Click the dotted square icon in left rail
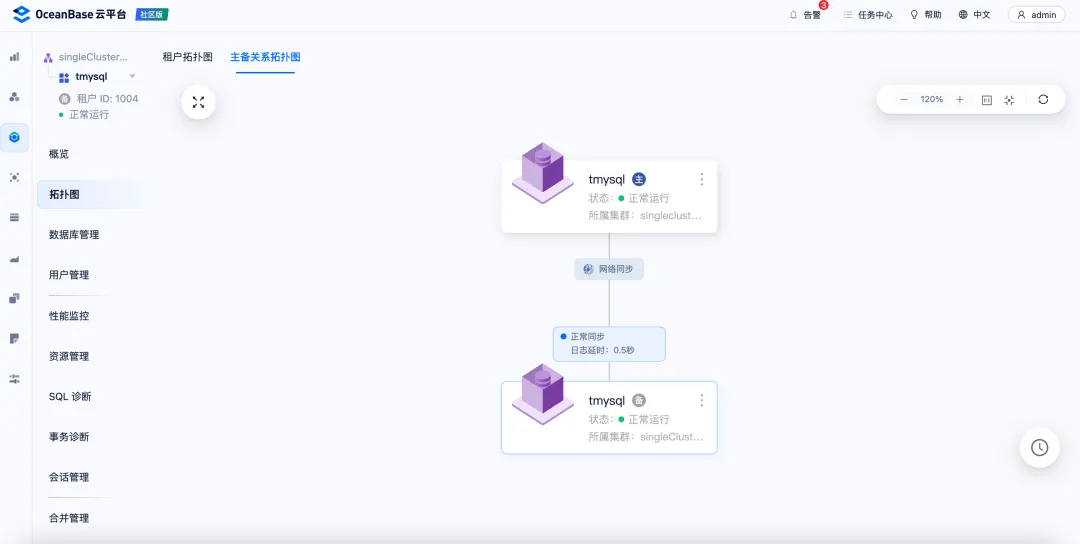 pyautogui.click(x=14, y=178)
